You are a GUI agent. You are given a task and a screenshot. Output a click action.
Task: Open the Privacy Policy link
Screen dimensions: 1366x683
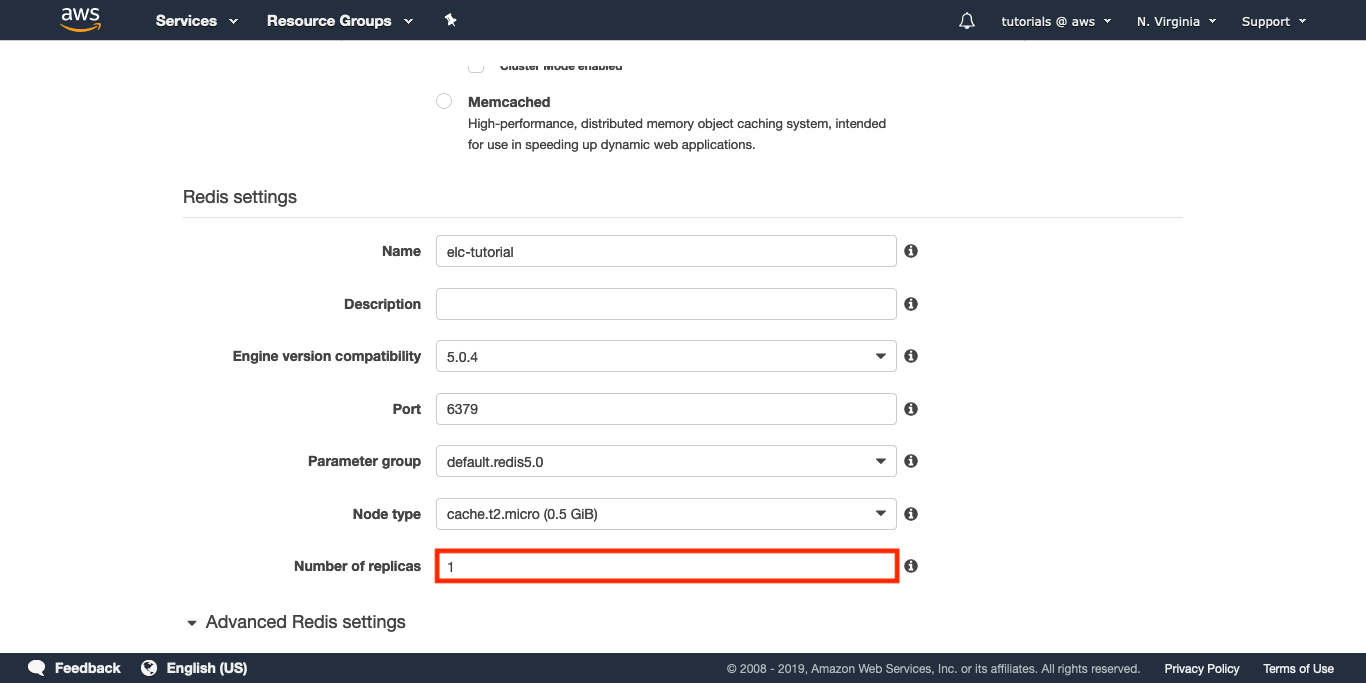tap(1201, 669)
